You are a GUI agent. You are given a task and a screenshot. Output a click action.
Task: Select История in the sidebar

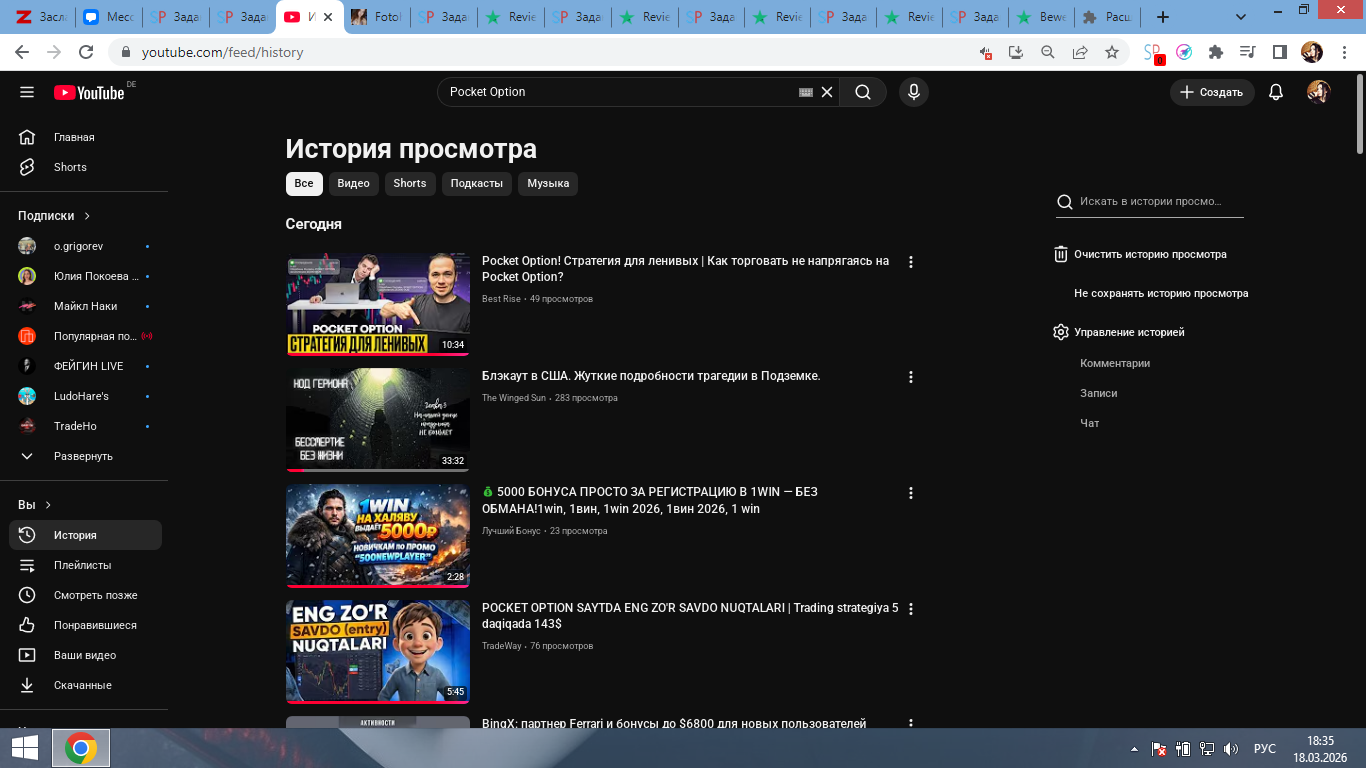[85, 535]
